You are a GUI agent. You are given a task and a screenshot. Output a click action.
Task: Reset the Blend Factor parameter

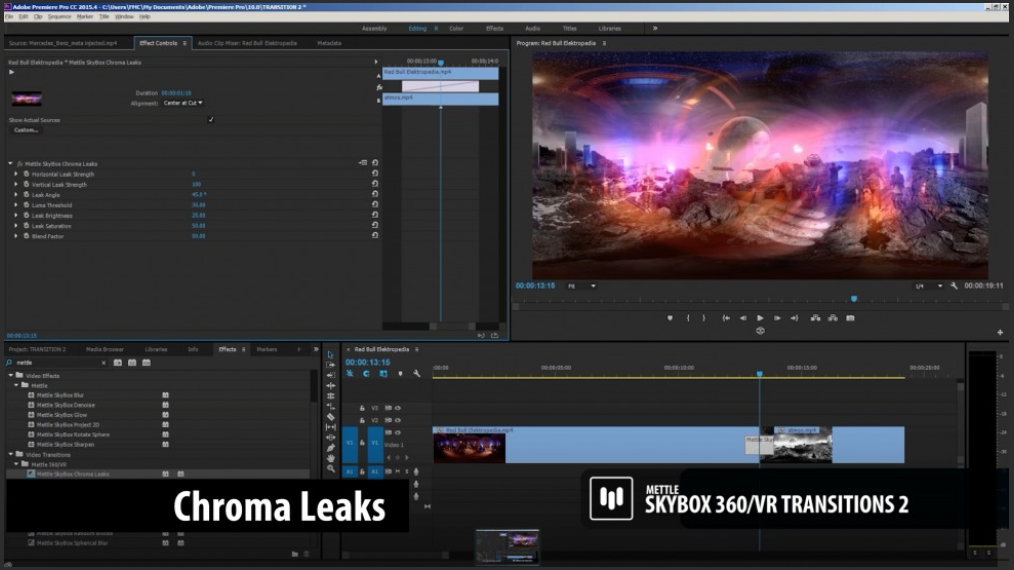[x=374, y=236]
